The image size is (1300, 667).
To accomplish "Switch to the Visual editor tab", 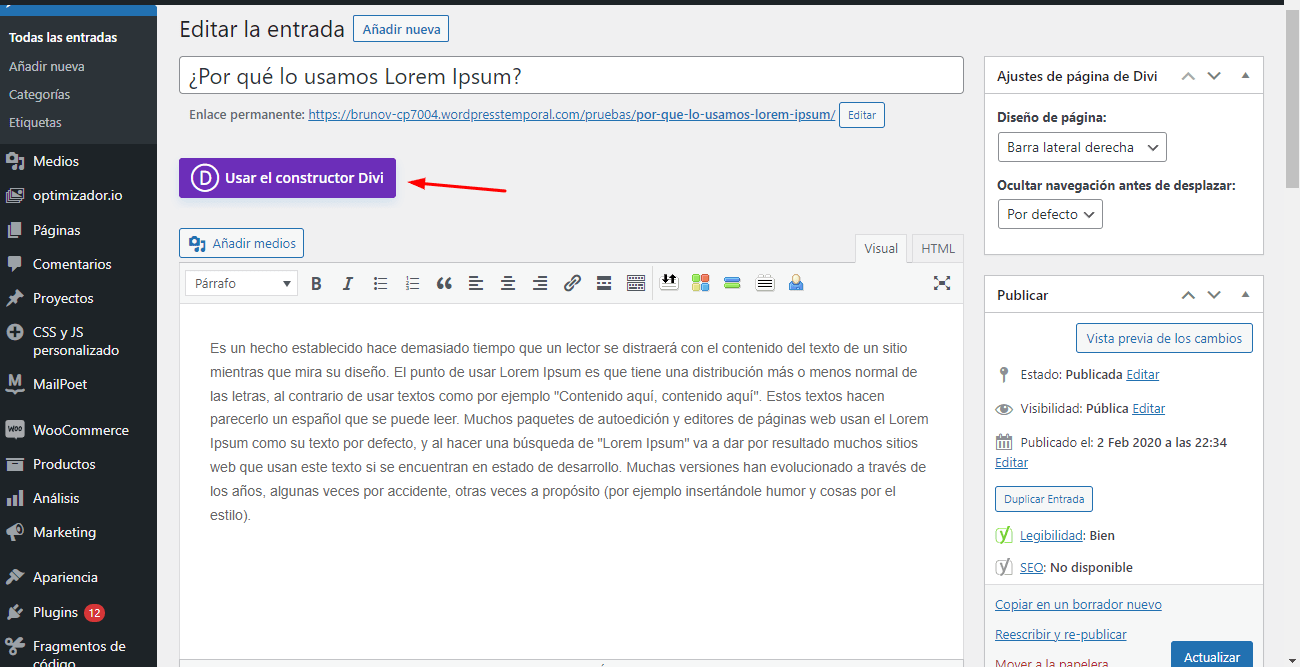I will click(881, 248).
